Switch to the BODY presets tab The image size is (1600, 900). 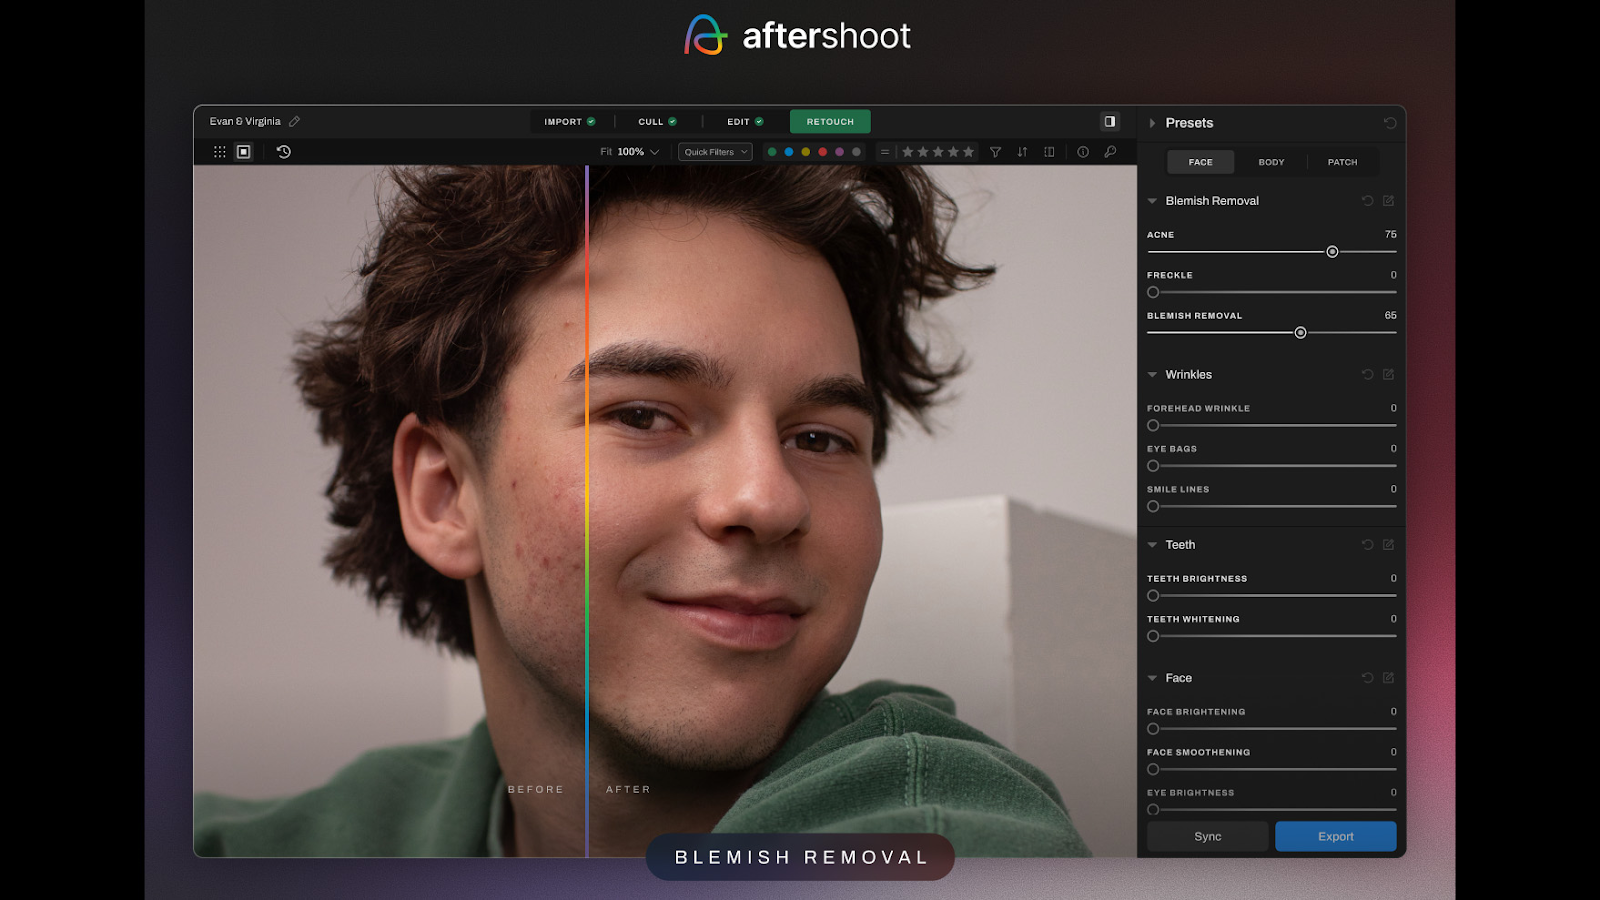tap(1270, 161)
